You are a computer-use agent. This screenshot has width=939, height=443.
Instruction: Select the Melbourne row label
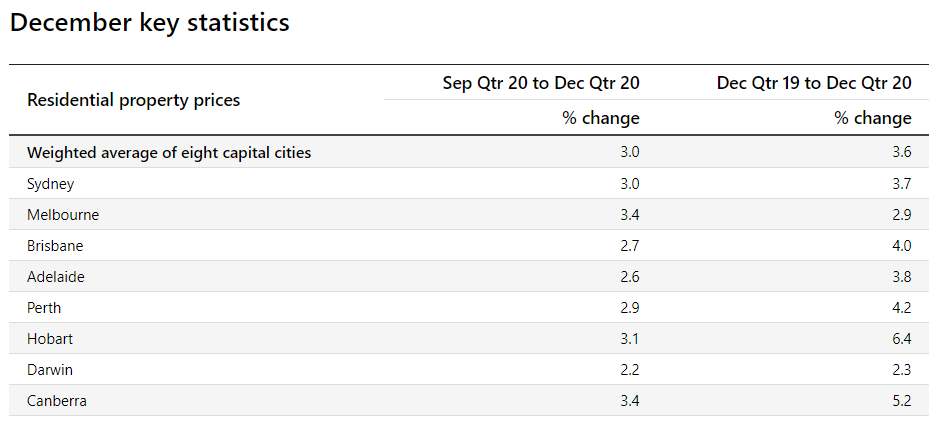click(63, 215)
